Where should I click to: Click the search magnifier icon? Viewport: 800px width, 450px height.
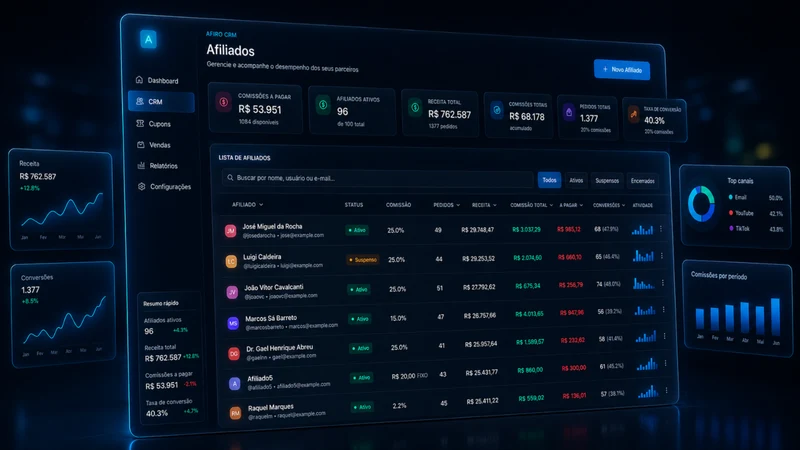230,178
